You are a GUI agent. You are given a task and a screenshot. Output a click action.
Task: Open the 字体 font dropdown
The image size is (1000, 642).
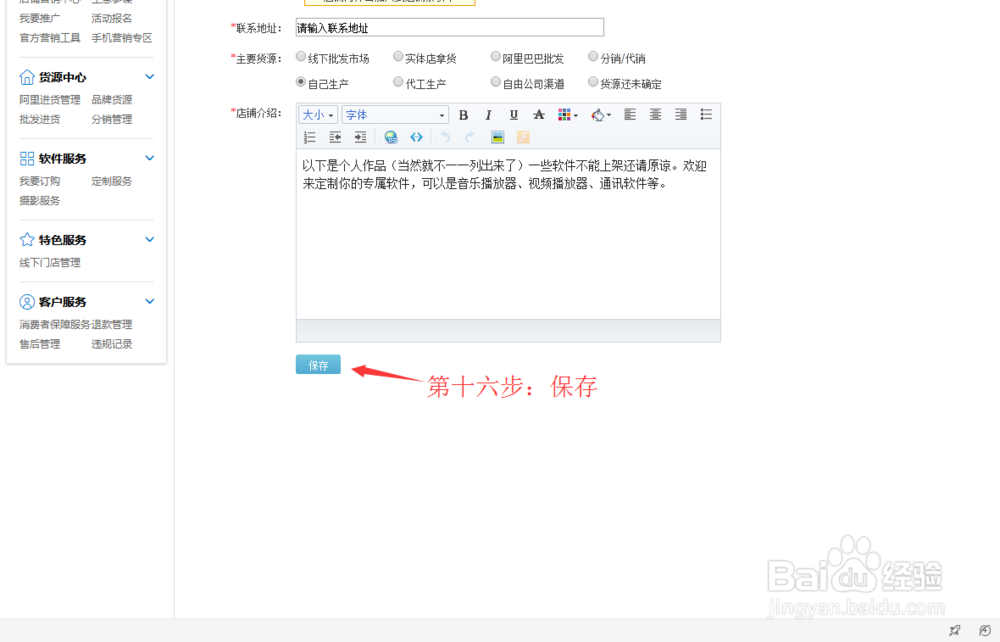coord(394,115)
